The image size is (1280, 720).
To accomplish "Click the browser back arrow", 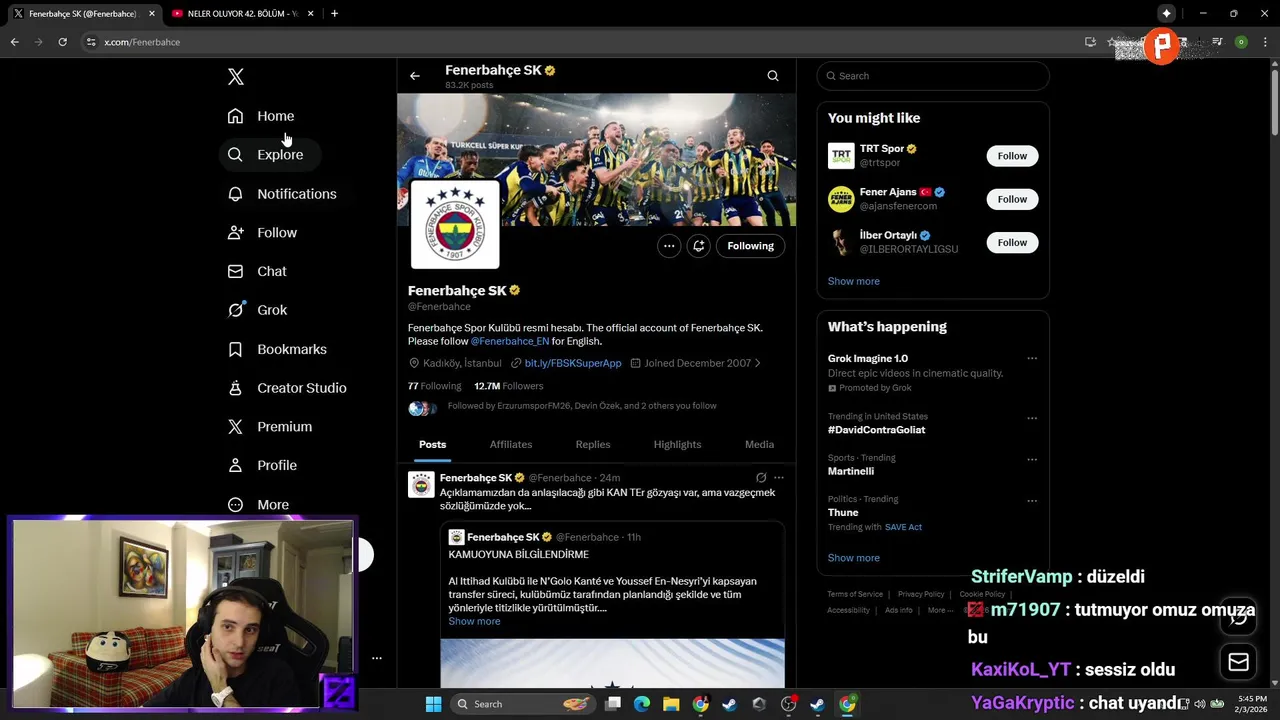I will pos(14,42).
